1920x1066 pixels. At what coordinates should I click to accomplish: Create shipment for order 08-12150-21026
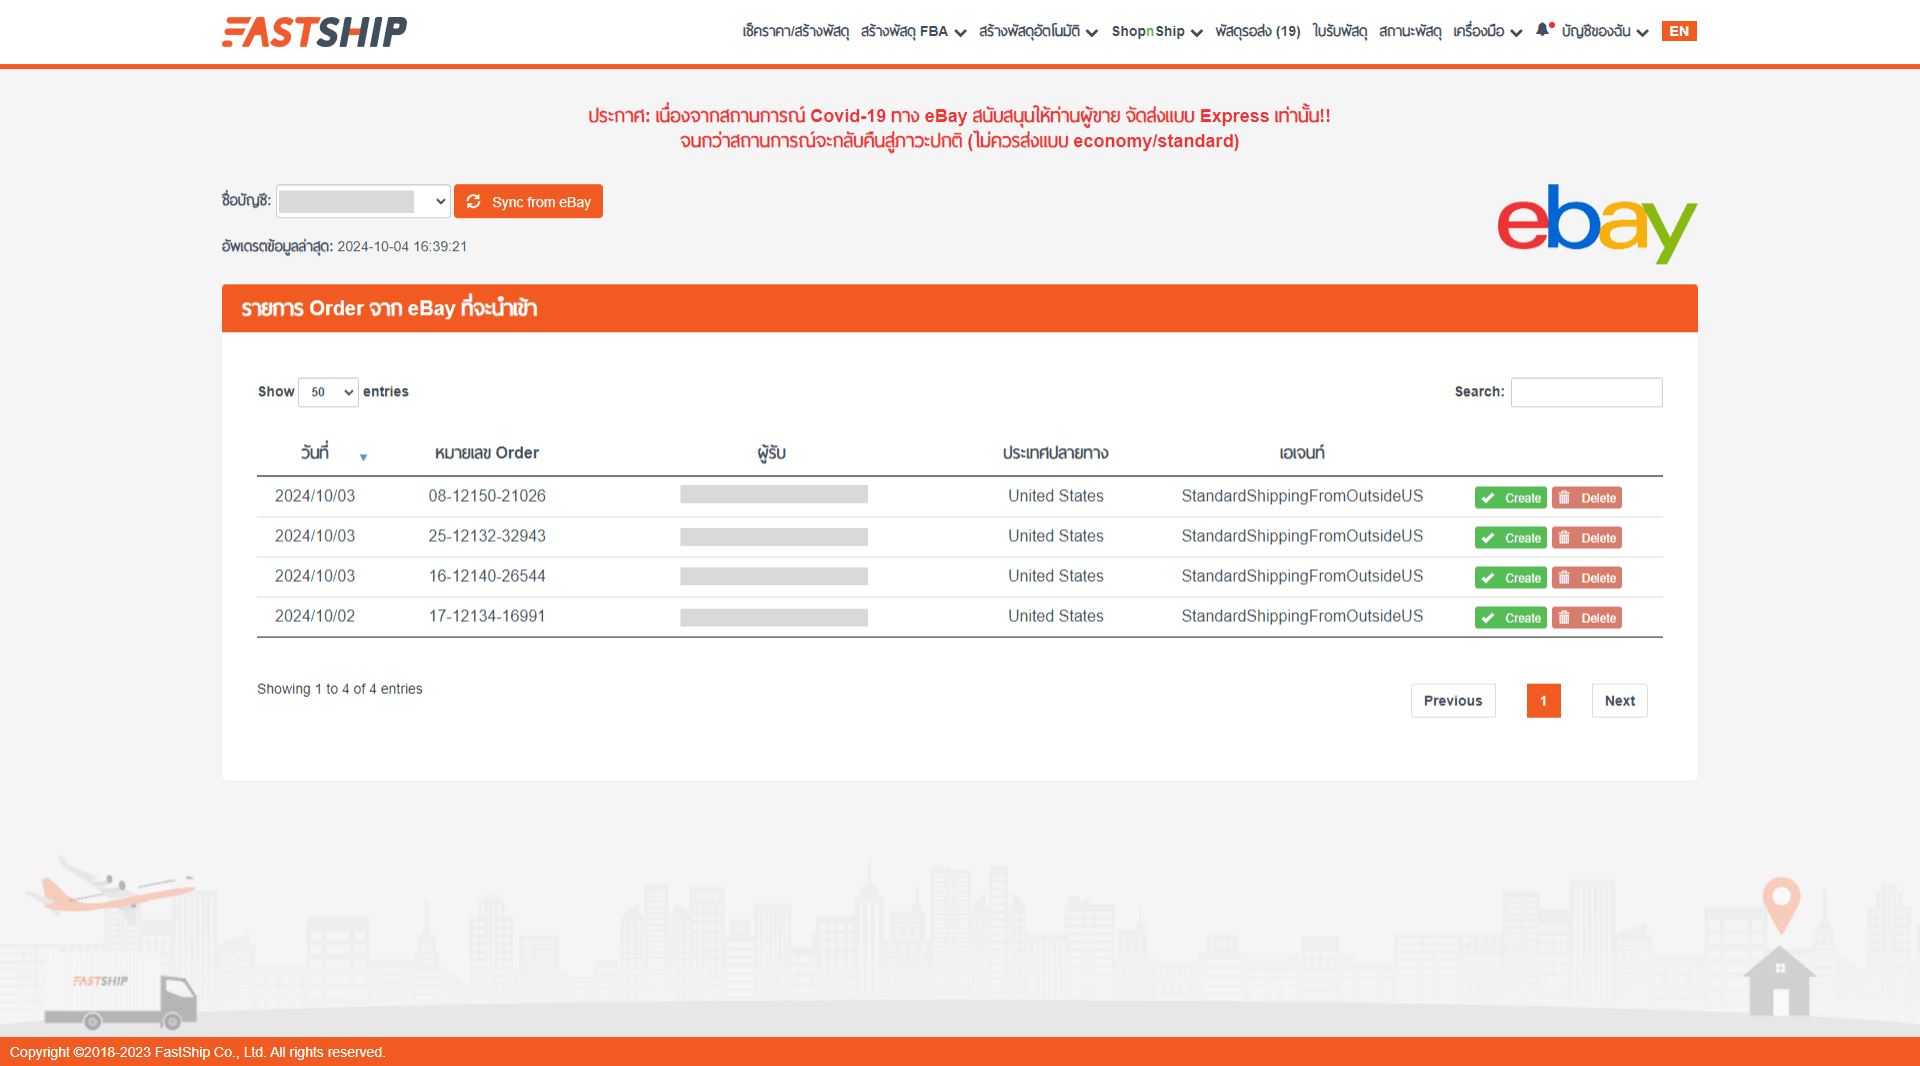click(x=1510, y=498)
